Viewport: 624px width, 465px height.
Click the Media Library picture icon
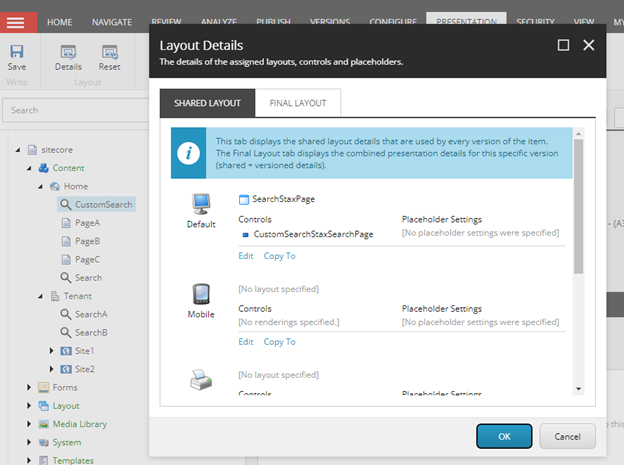(x=43, y=424)
